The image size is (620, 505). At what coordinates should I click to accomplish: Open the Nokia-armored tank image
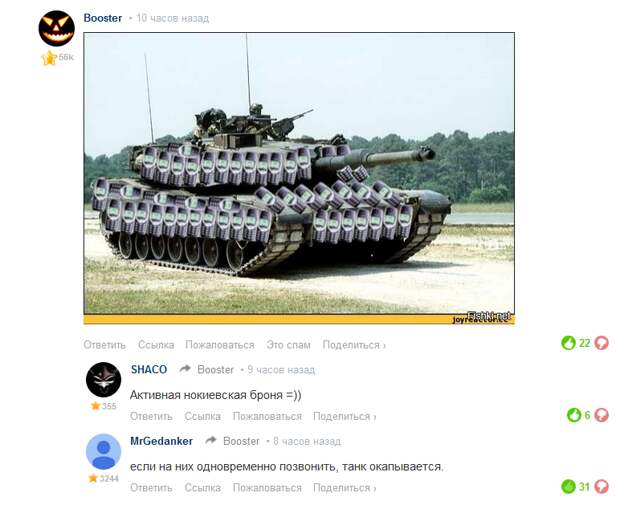[x=299, y=178]
